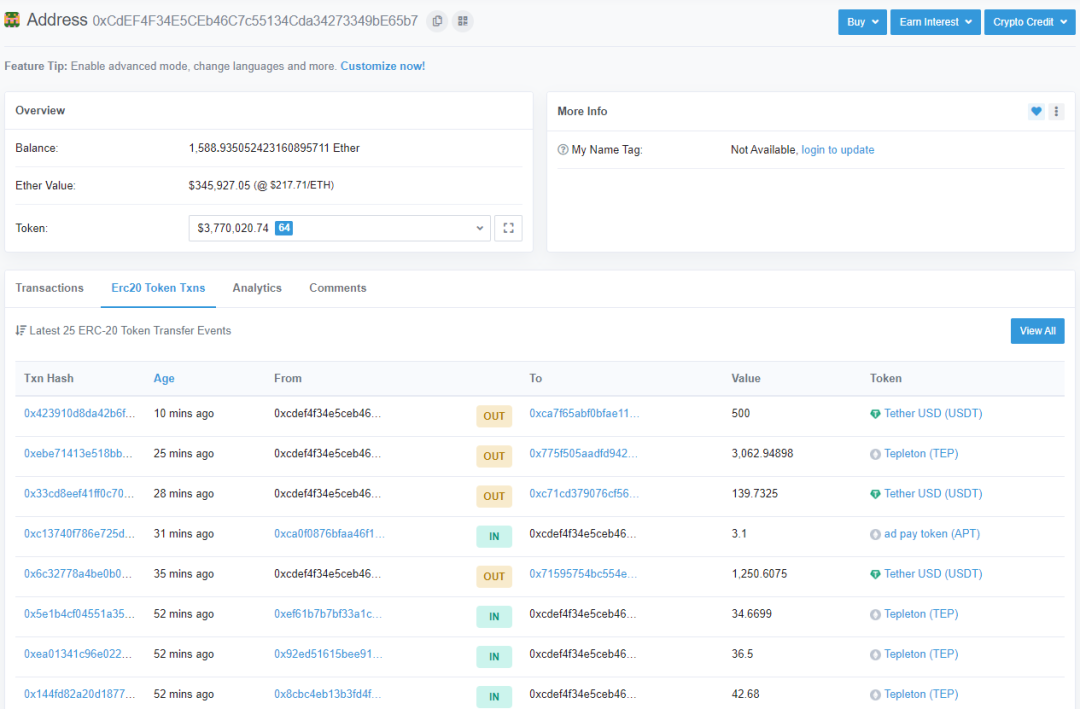This screenshot has width=1080, height=709.
Task: Switch to the Transactions tab
Action: 50,288
